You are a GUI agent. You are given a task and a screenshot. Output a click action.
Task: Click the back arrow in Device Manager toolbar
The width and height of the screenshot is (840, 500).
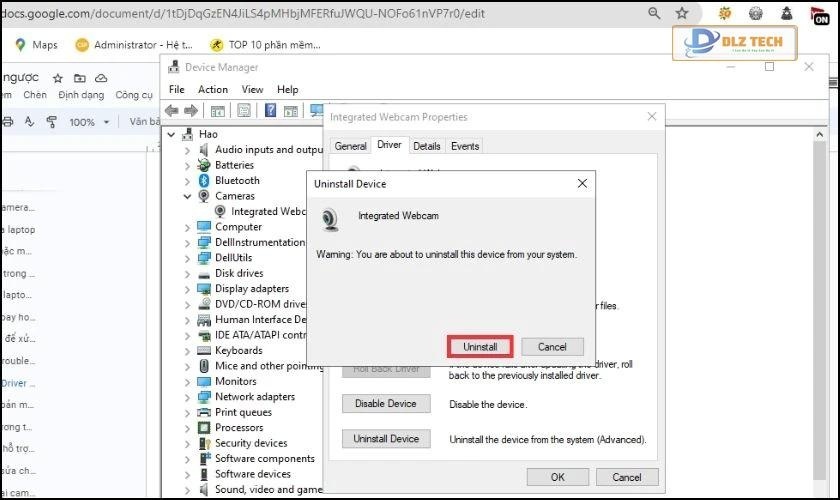click(x=172, y=111)
